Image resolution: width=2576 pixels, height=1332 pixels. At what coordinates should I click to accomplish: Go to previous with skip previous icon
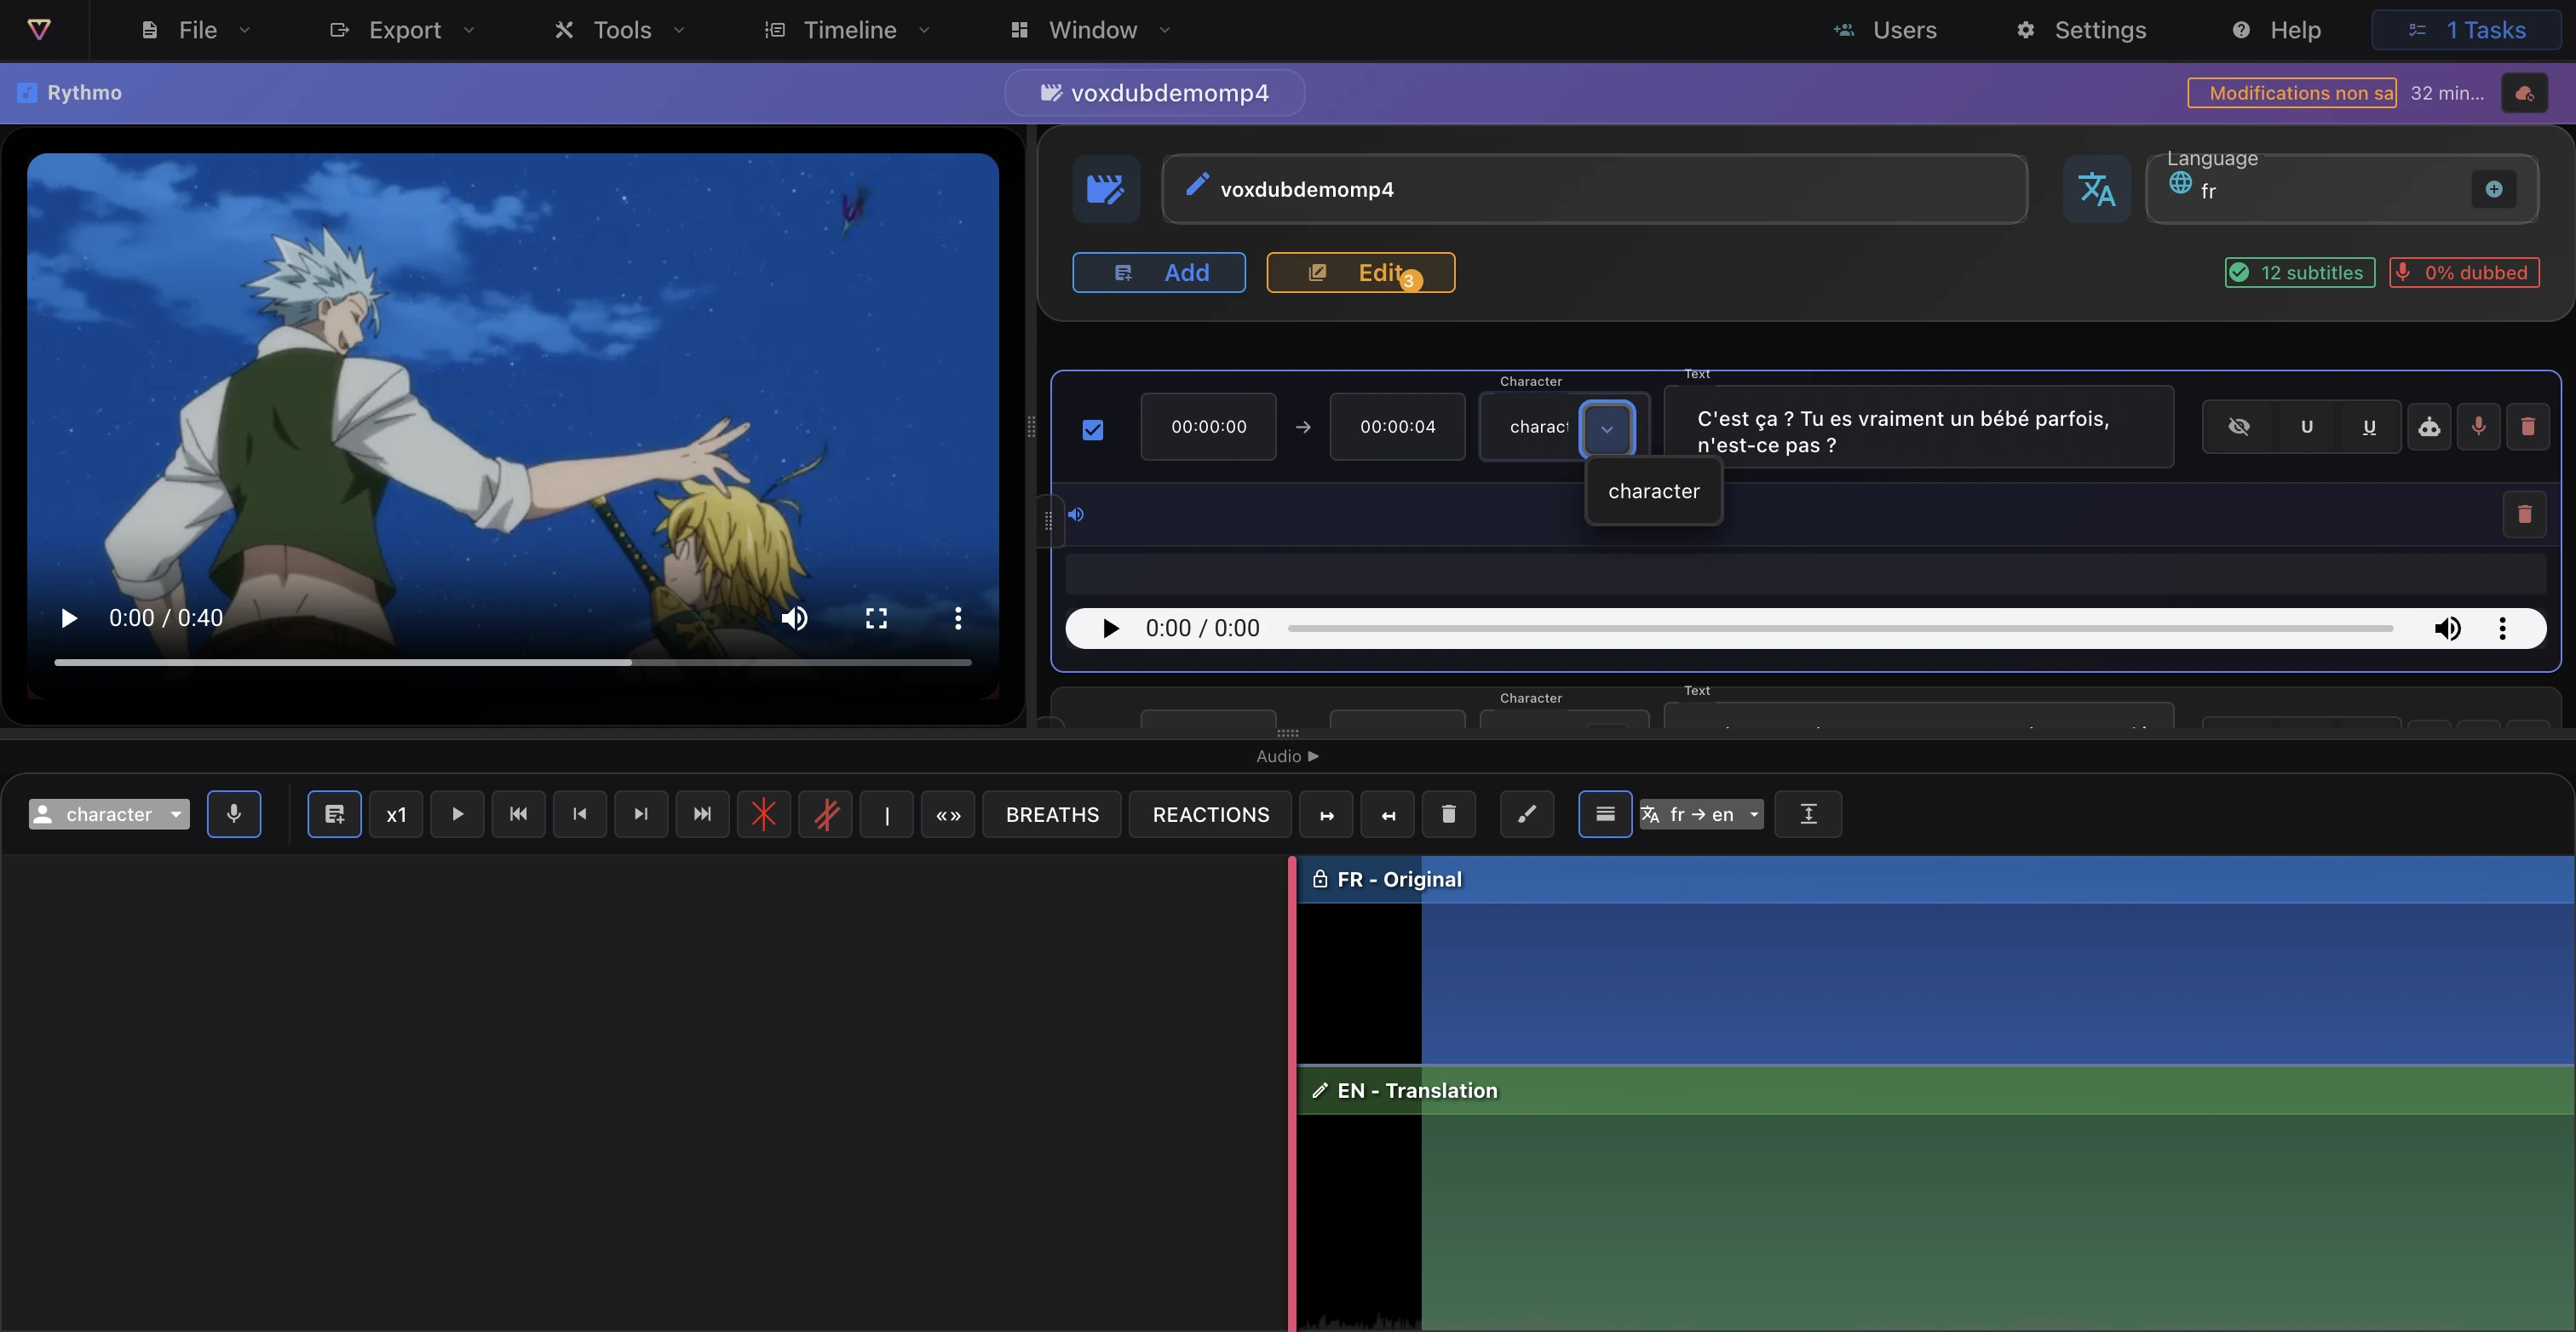point(580,814)
